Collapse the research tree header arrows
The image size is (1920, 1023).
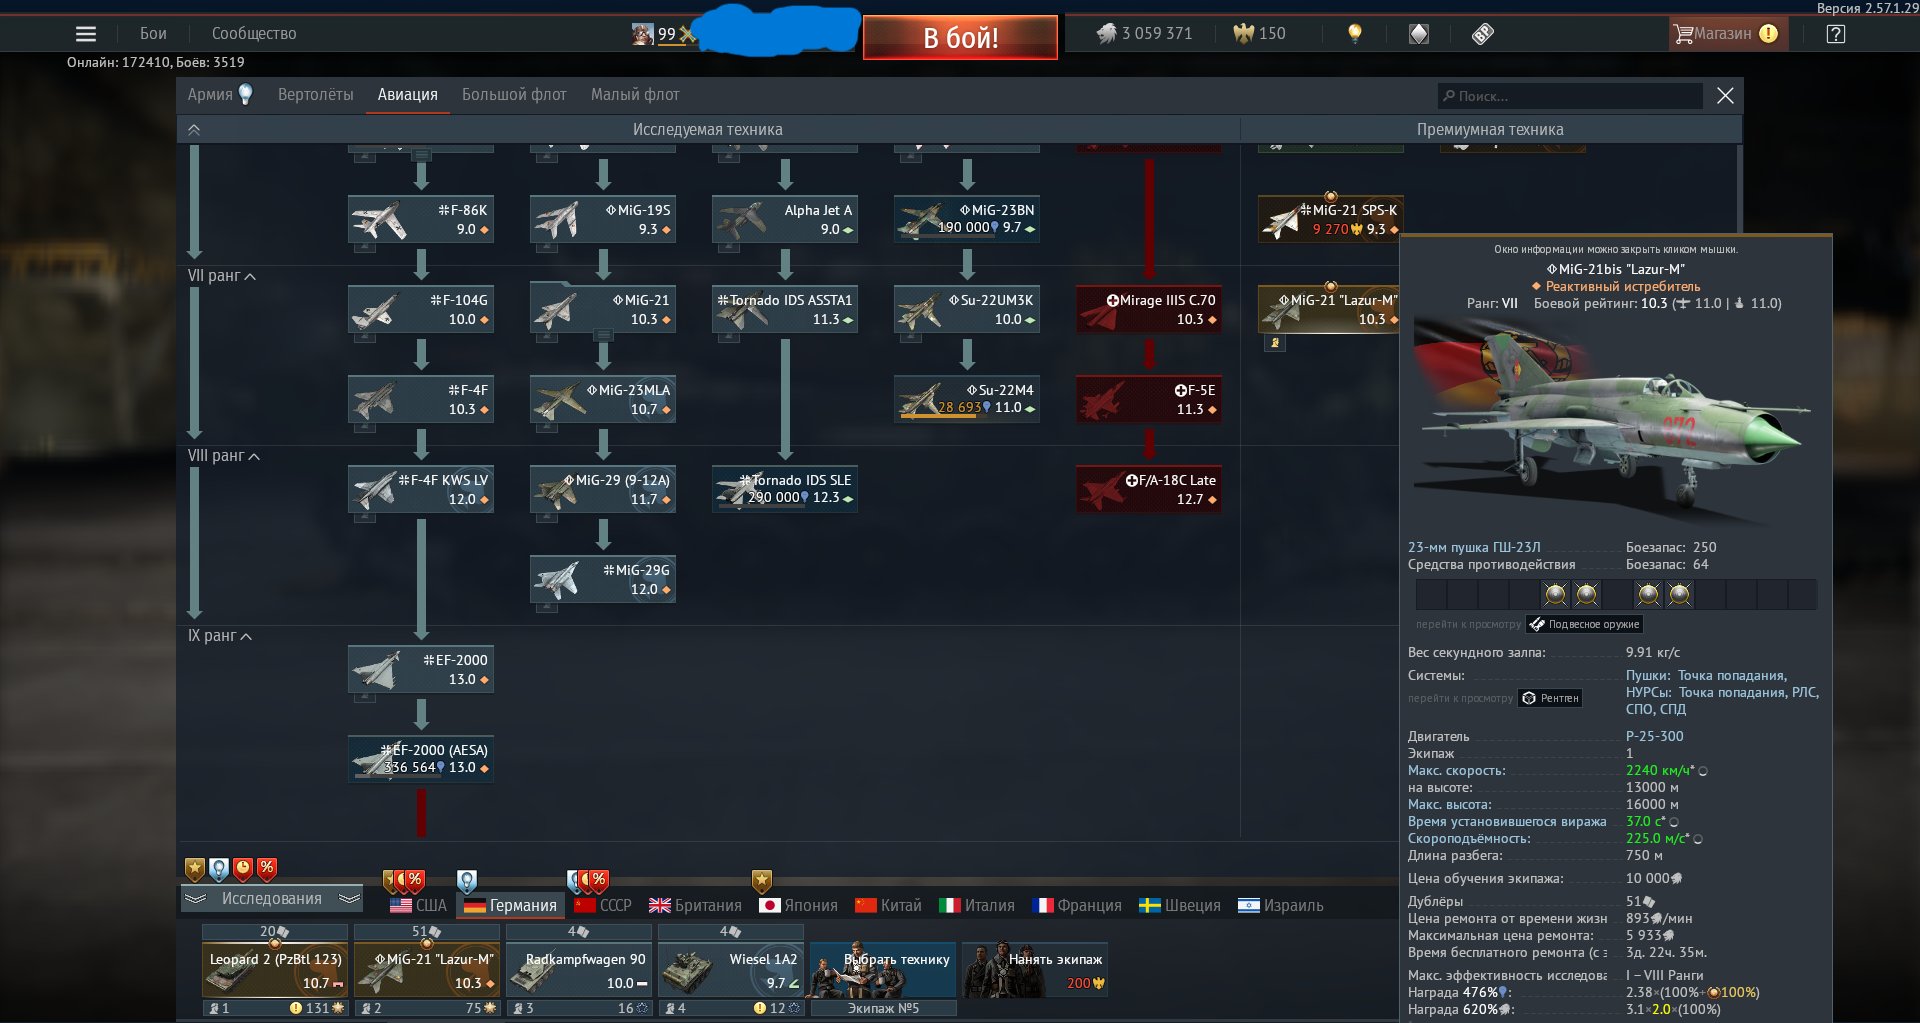(194, 130)
